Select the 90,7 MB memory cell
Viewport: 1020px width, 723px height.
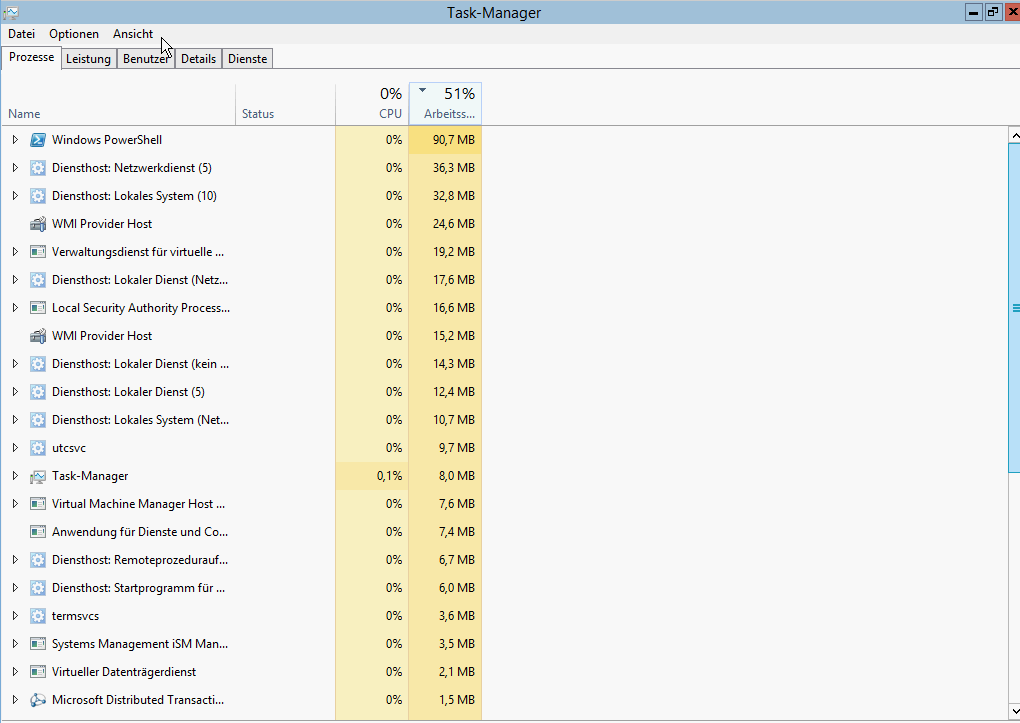click(446, 140)
